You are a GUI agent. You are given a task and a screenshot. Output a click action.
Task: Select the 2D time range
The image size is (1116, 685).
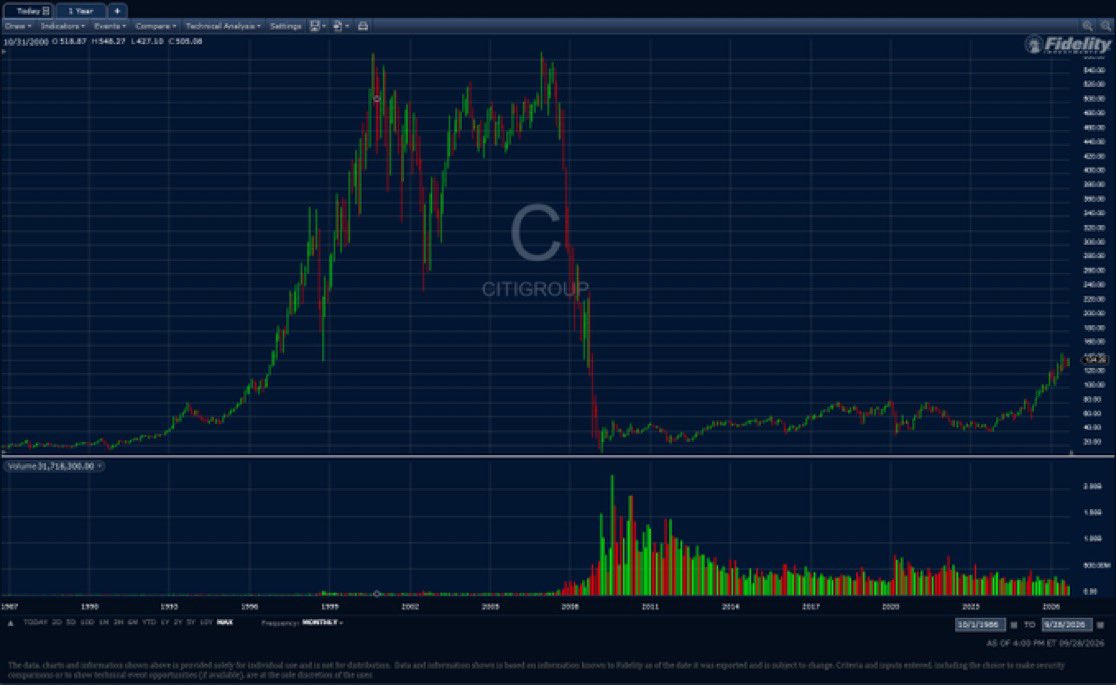pyautogui.click(x=57, y=622)
